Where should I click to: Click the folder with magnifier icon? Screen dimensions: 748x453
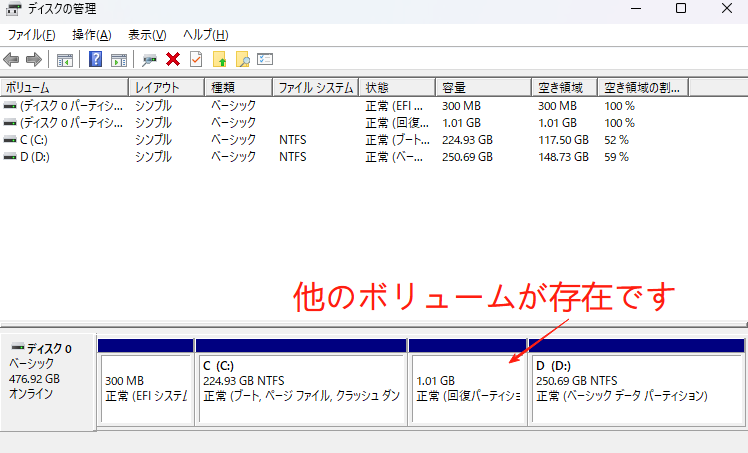(x=242, y=59)
